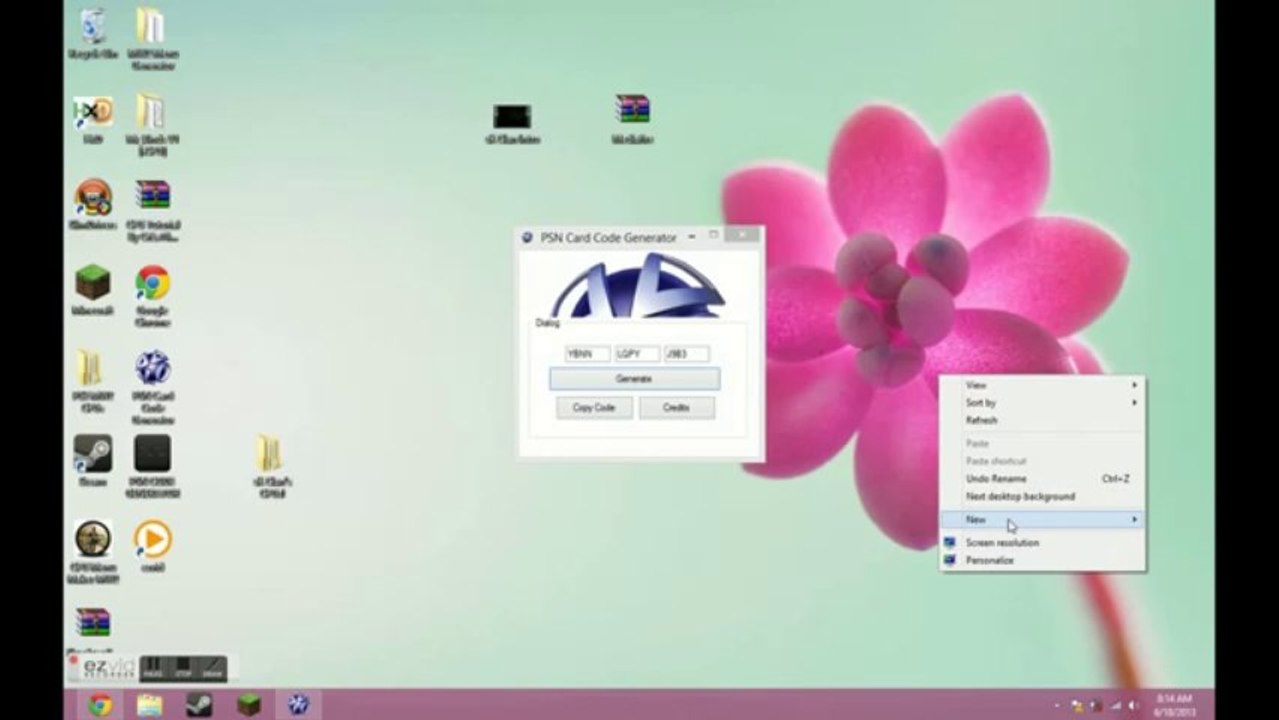Click the volume speaker tray icon
The height and width of the screenshot is (720, 1279).
[1136, 705]
